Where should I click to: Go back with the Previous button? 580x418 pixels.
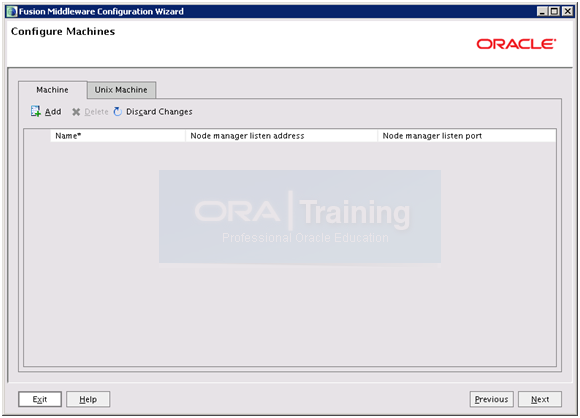tap(491, 399)
